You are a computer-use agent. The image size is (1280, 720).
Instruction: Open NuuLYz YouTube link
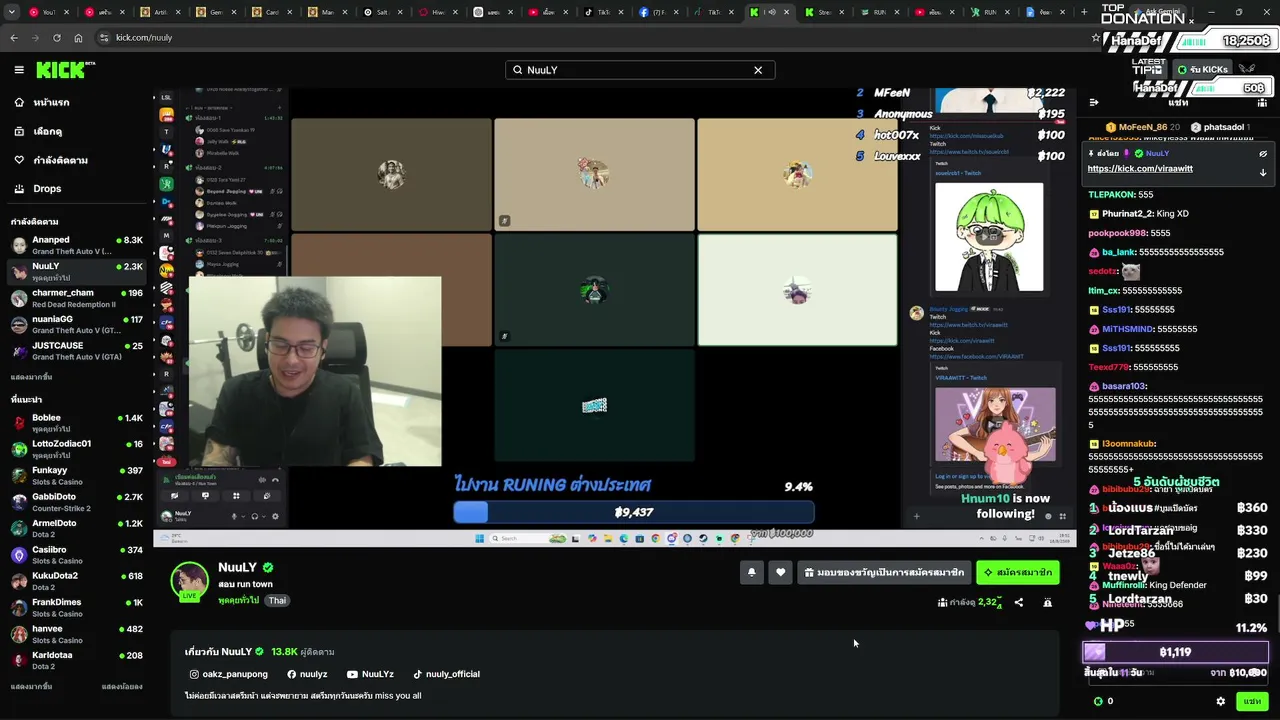[370, 674]
